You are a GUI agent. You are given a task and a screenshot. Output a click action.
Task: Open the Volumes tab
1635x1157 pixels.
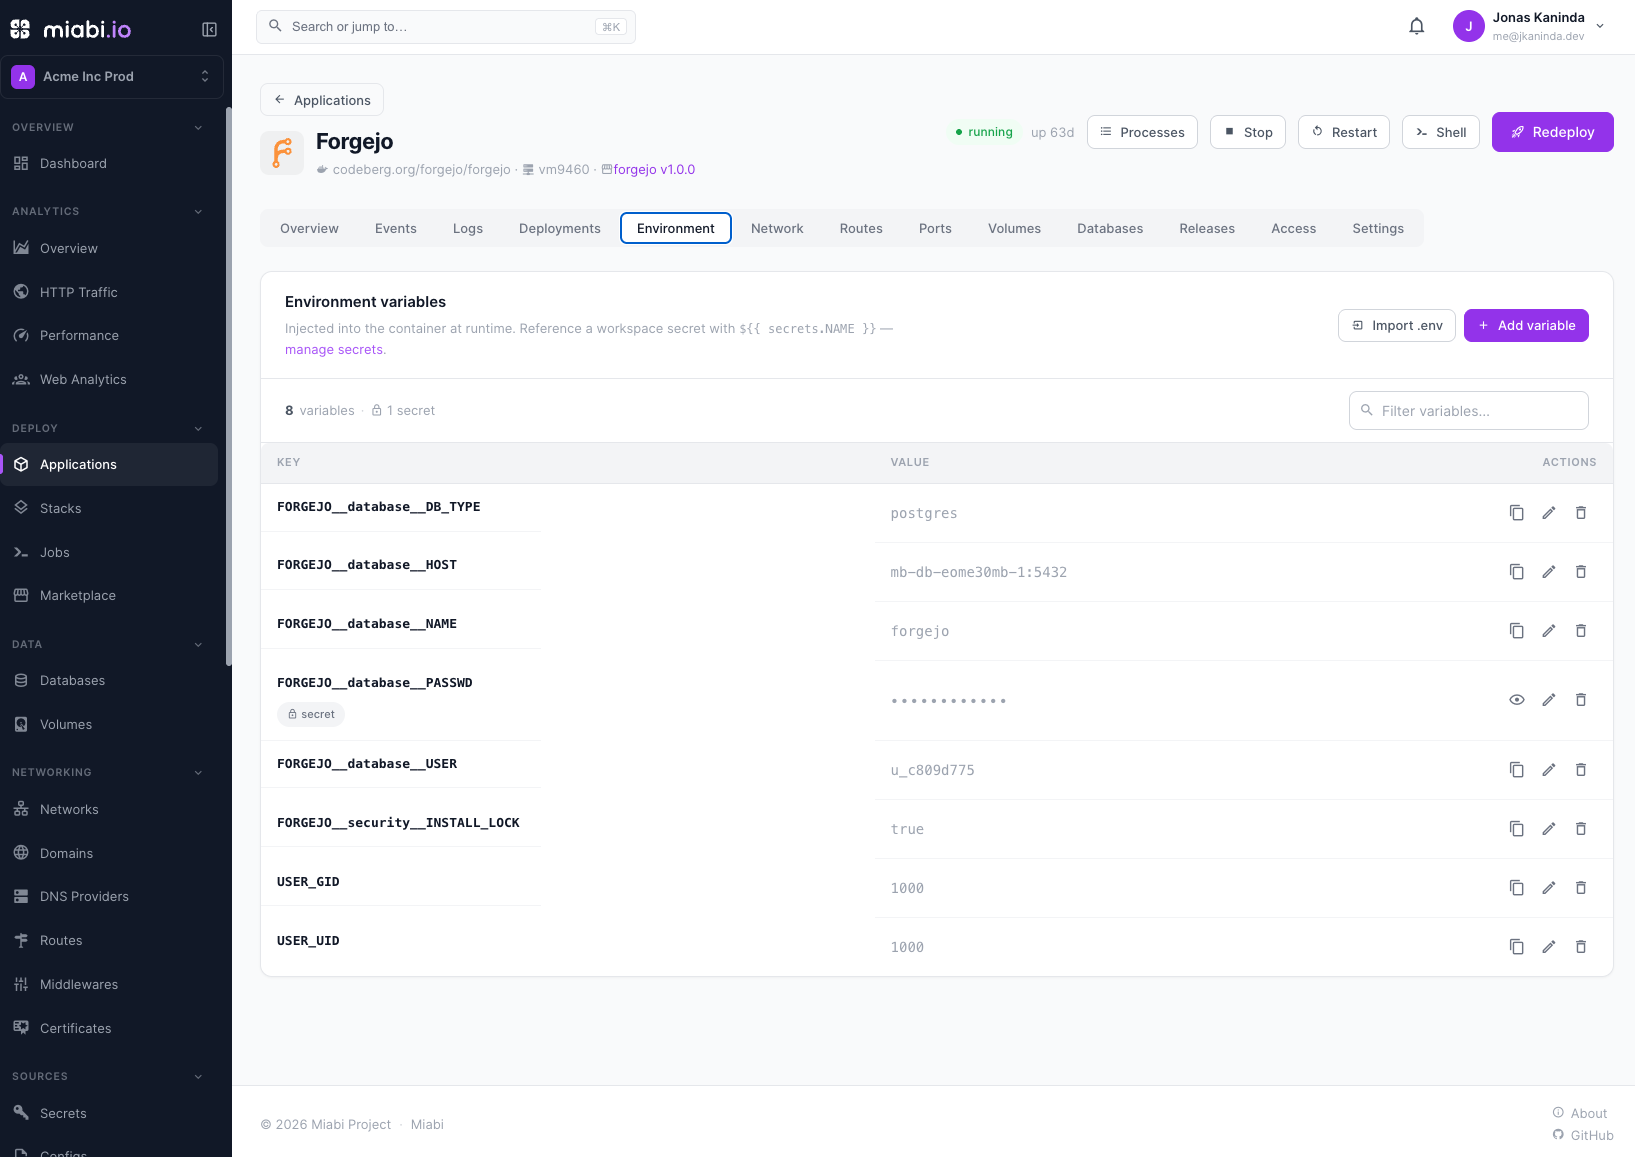[x=1014, y=228]
